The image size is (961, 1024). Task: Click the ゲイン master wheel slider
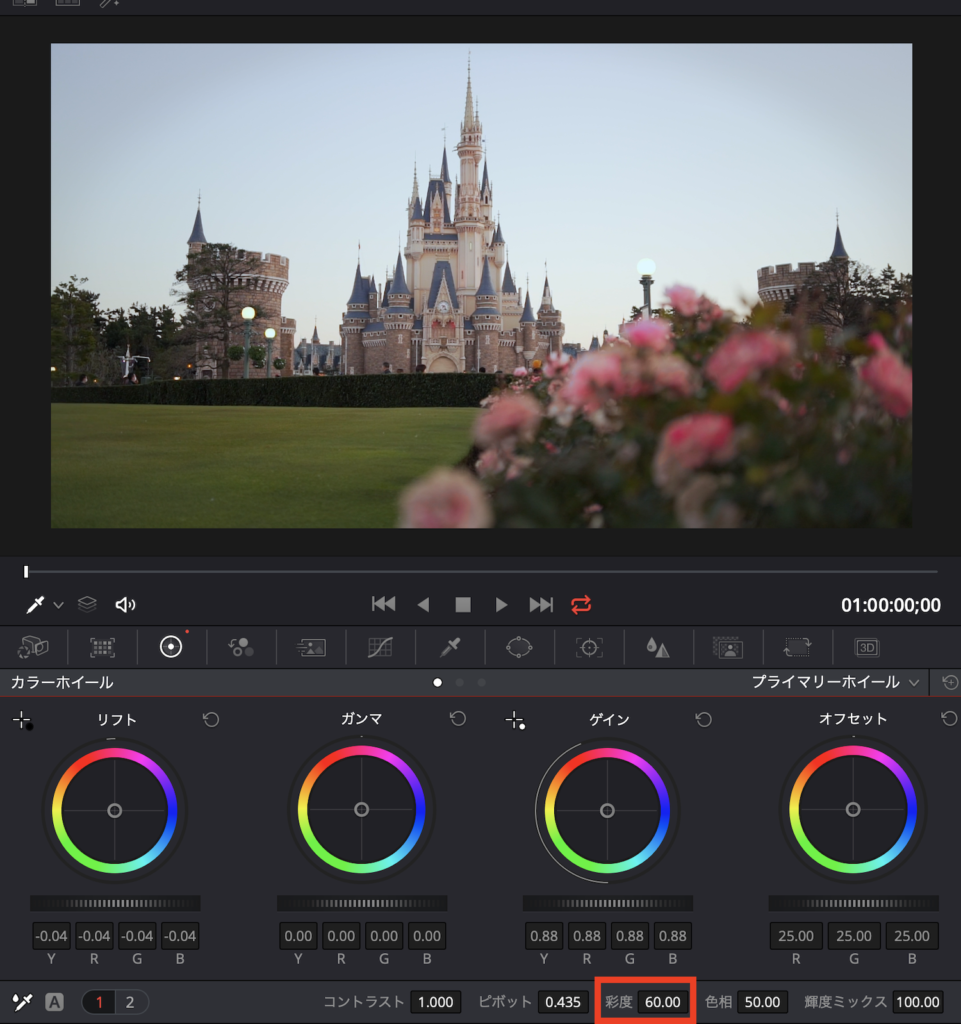607,903
